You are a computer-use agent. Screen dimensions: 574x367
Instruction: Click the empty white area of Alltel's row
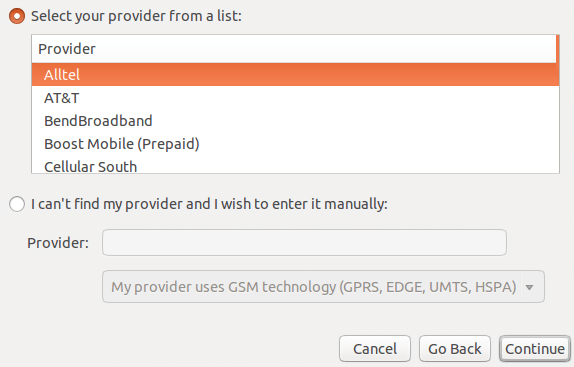(318, 75)
